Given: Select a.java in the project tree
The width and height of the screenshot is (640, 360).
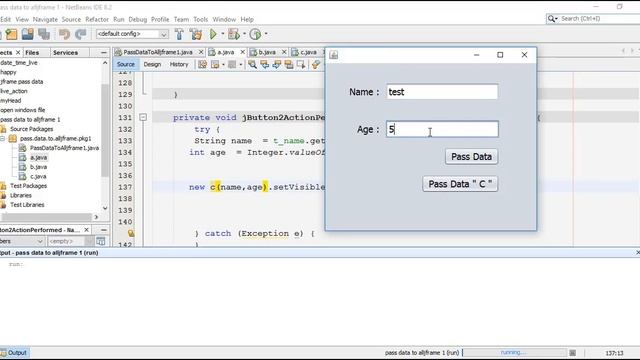Looking at the screenshot, I should (x=38, y=158).
